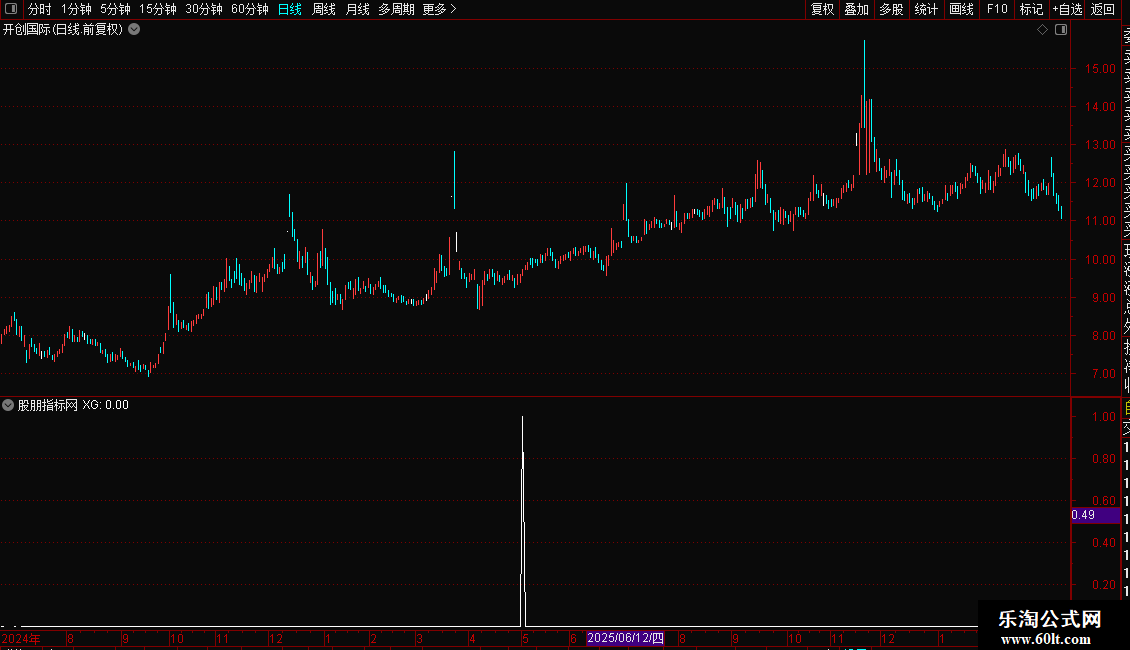Click the 2025/06/12/四 date marker
The width and height of the screenshot is (1130, 650).
coord(625,638)
